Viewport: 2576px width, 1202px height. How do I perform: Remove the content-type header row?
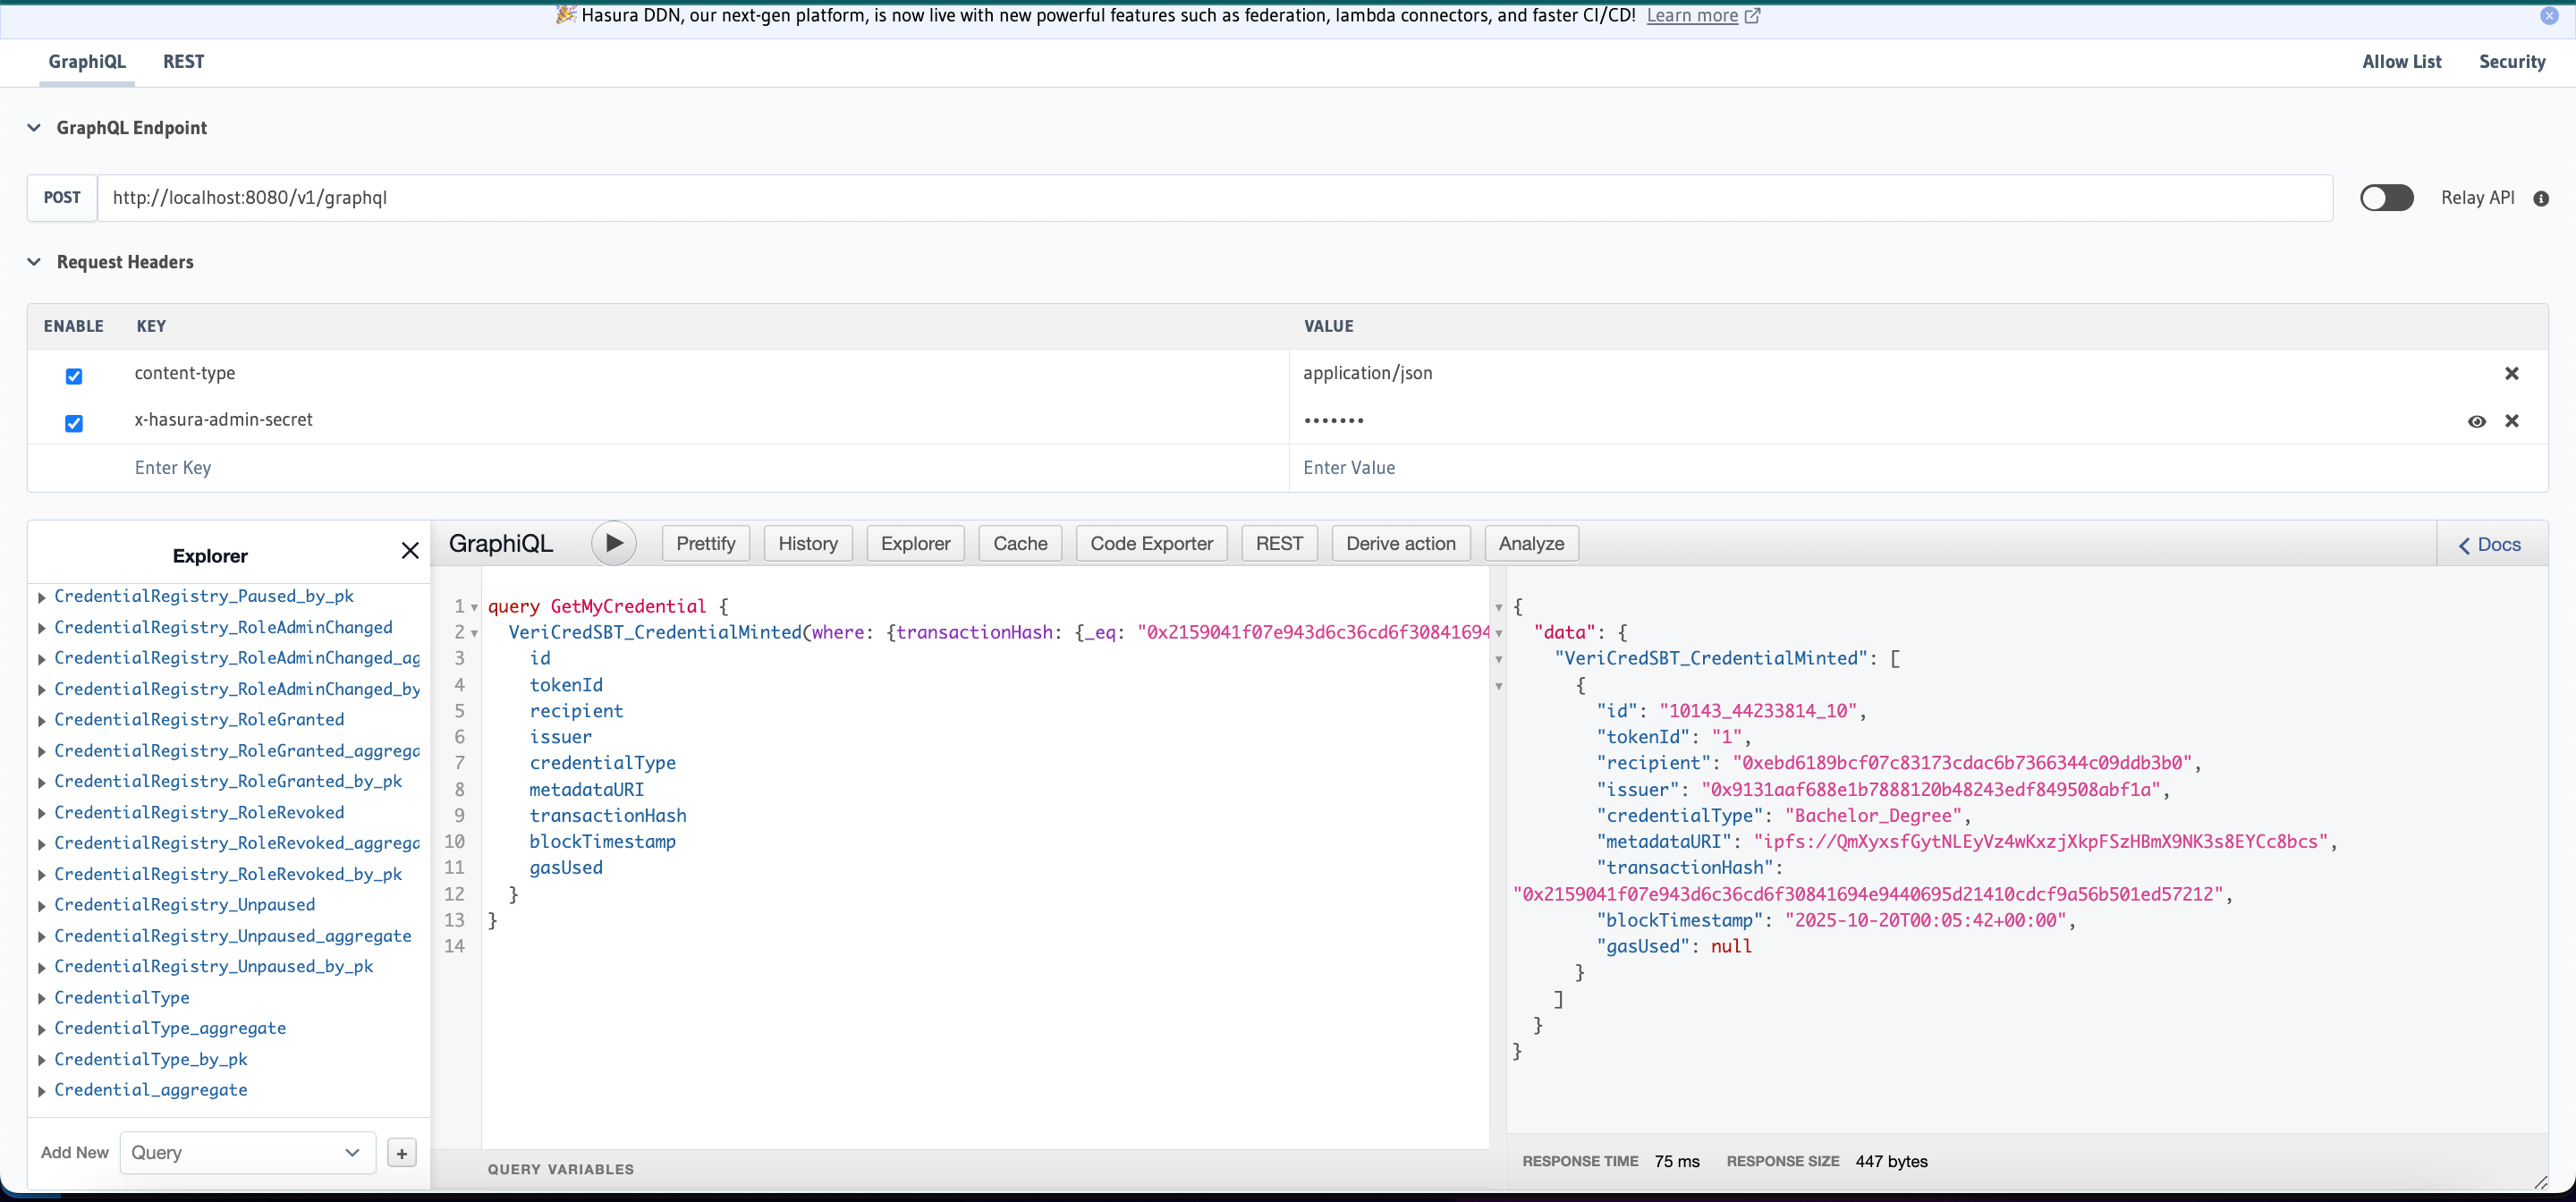click(x=2511, y=373)
